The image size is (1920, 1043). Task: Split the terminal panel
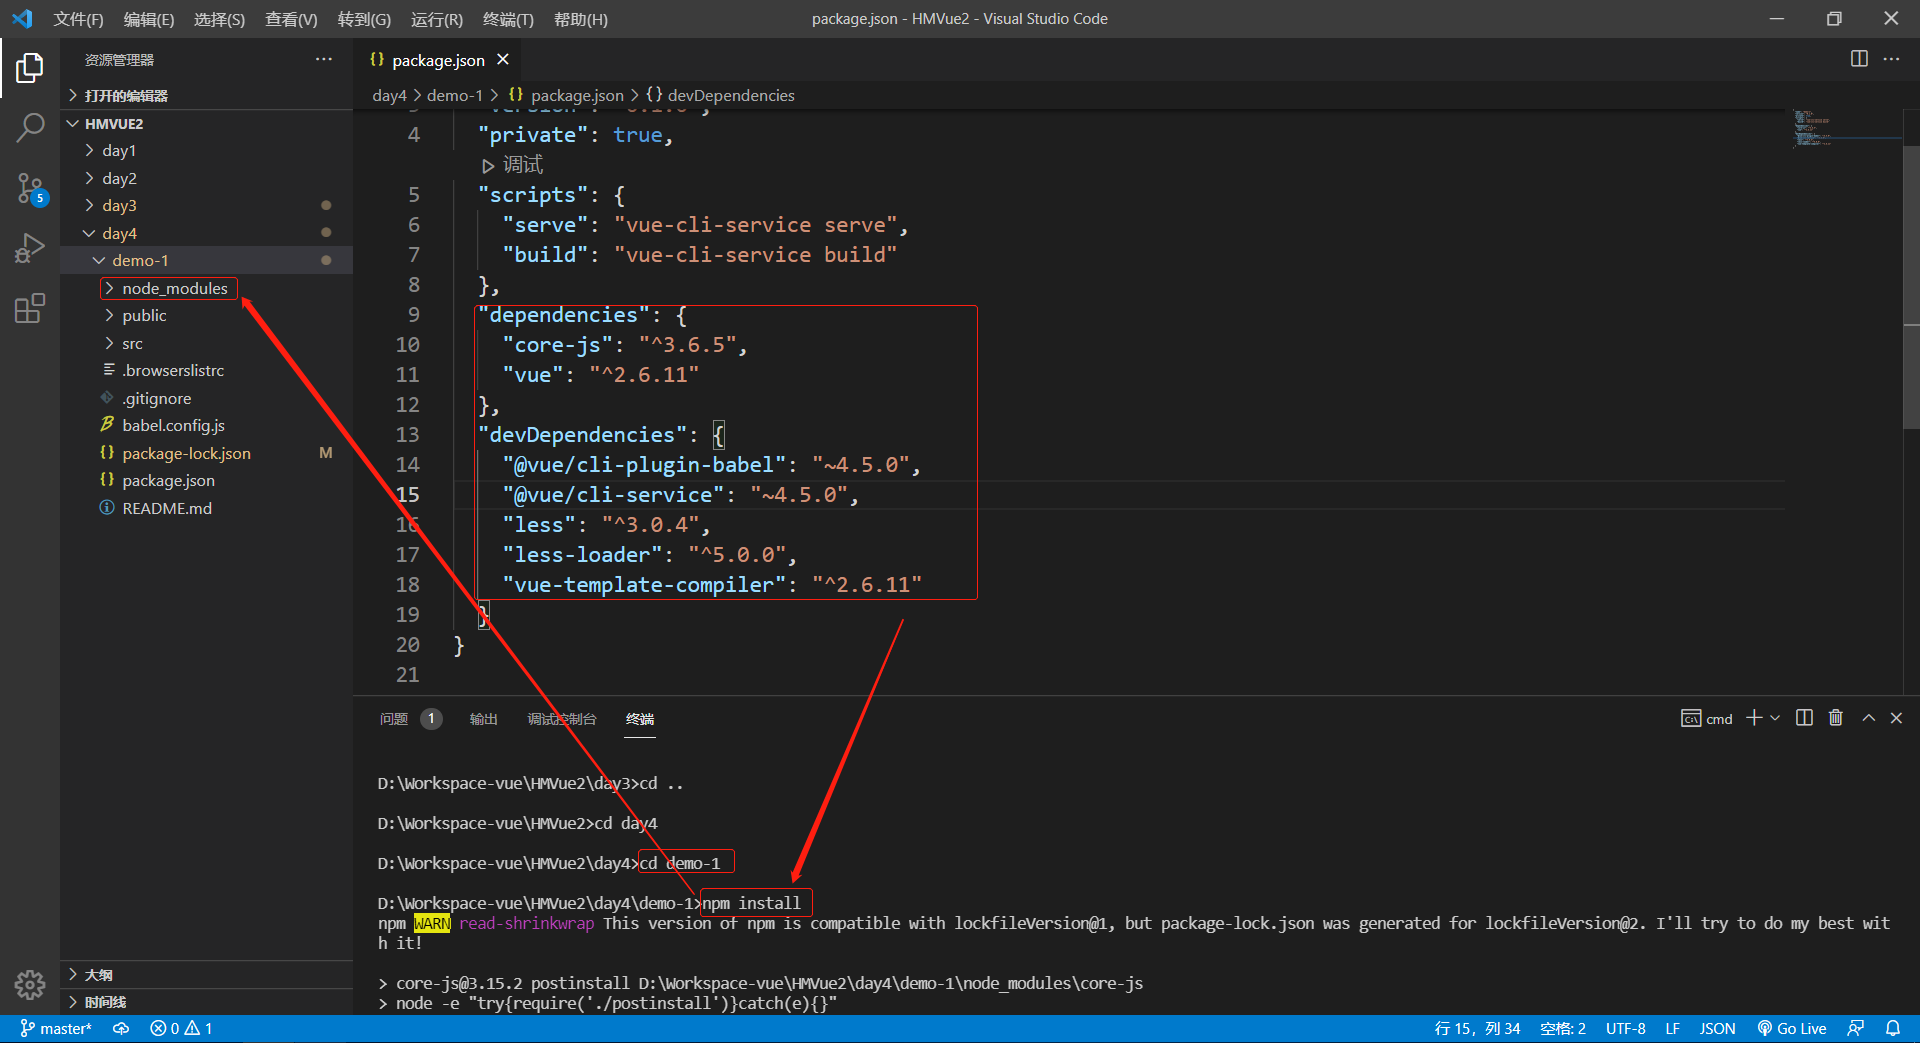pyautogui.click(x=1804, y=718)
